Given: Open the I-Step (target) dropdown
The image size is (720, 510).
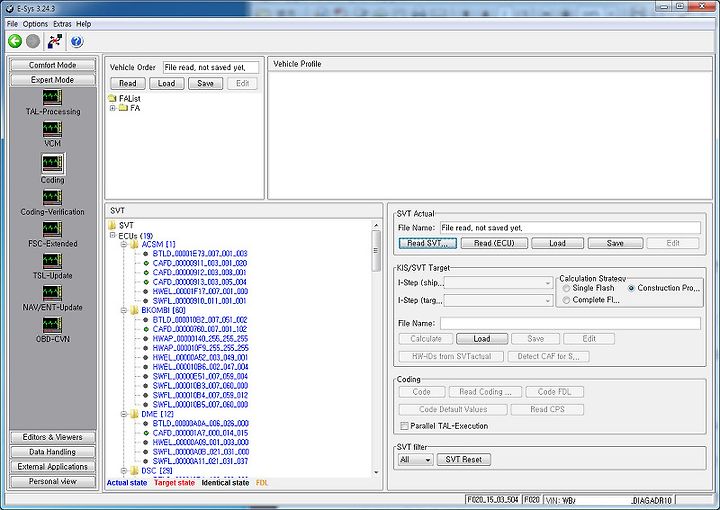Looking at the screenshot, I should point(547,301).
